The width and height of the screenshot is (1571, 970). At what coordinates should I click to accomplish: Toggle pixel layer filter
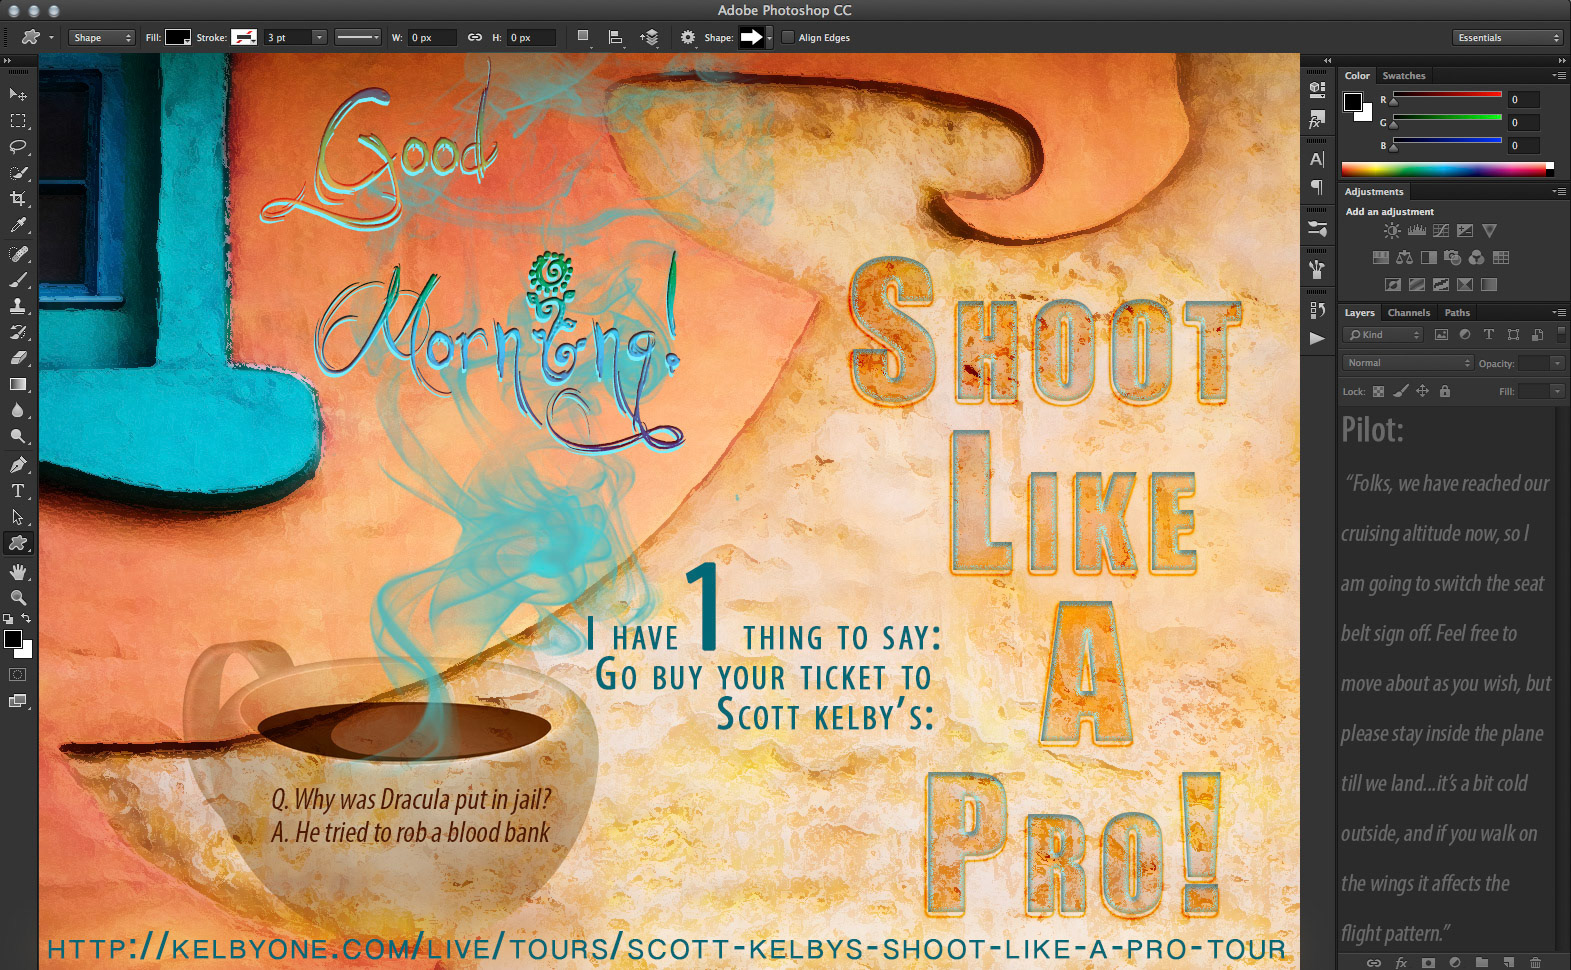(x=1441, y=335)
